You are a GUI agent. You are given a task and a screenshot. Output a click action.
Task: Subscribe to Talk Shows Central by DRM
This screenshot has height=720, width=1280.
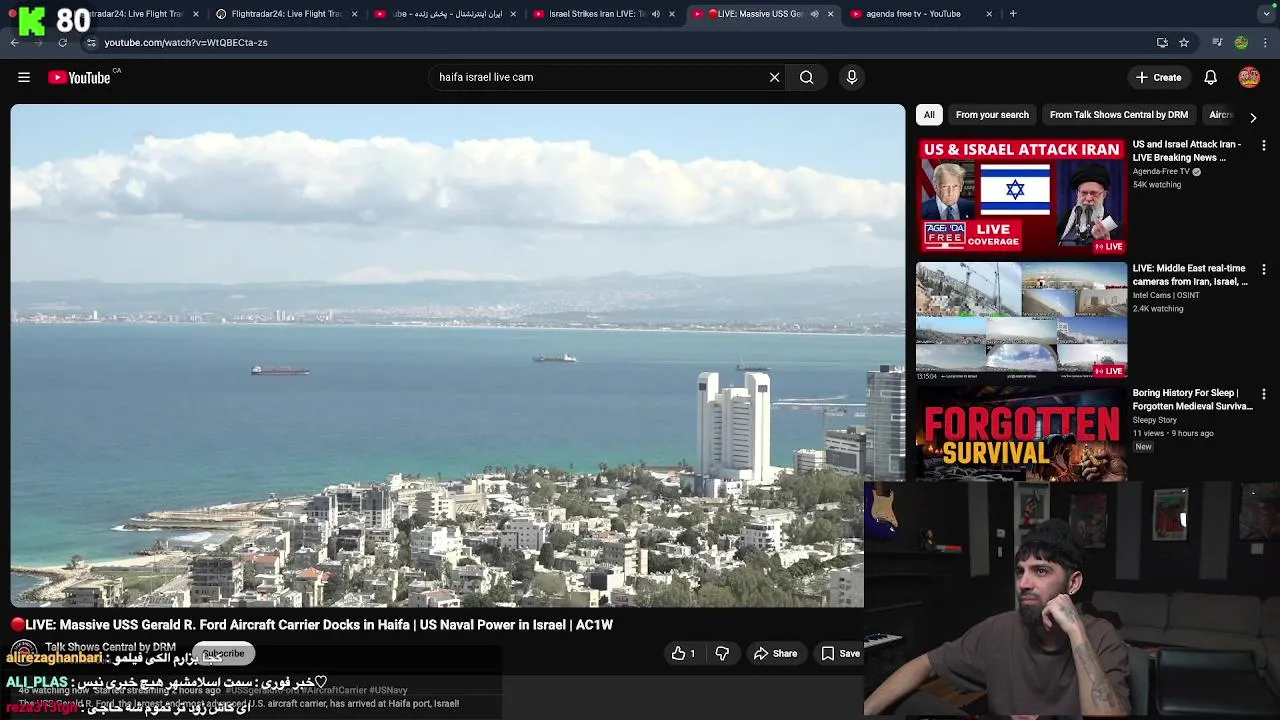223,653
